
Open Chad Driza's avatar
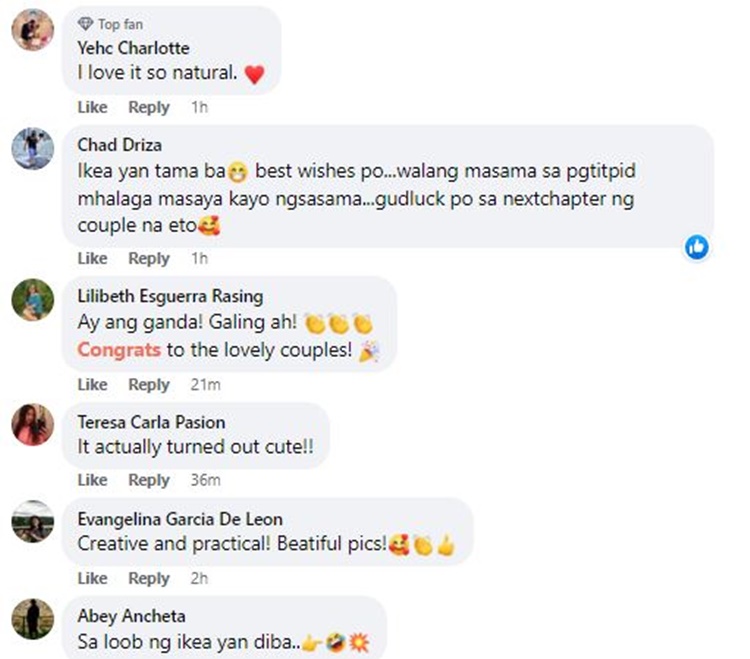coord(33,148)
